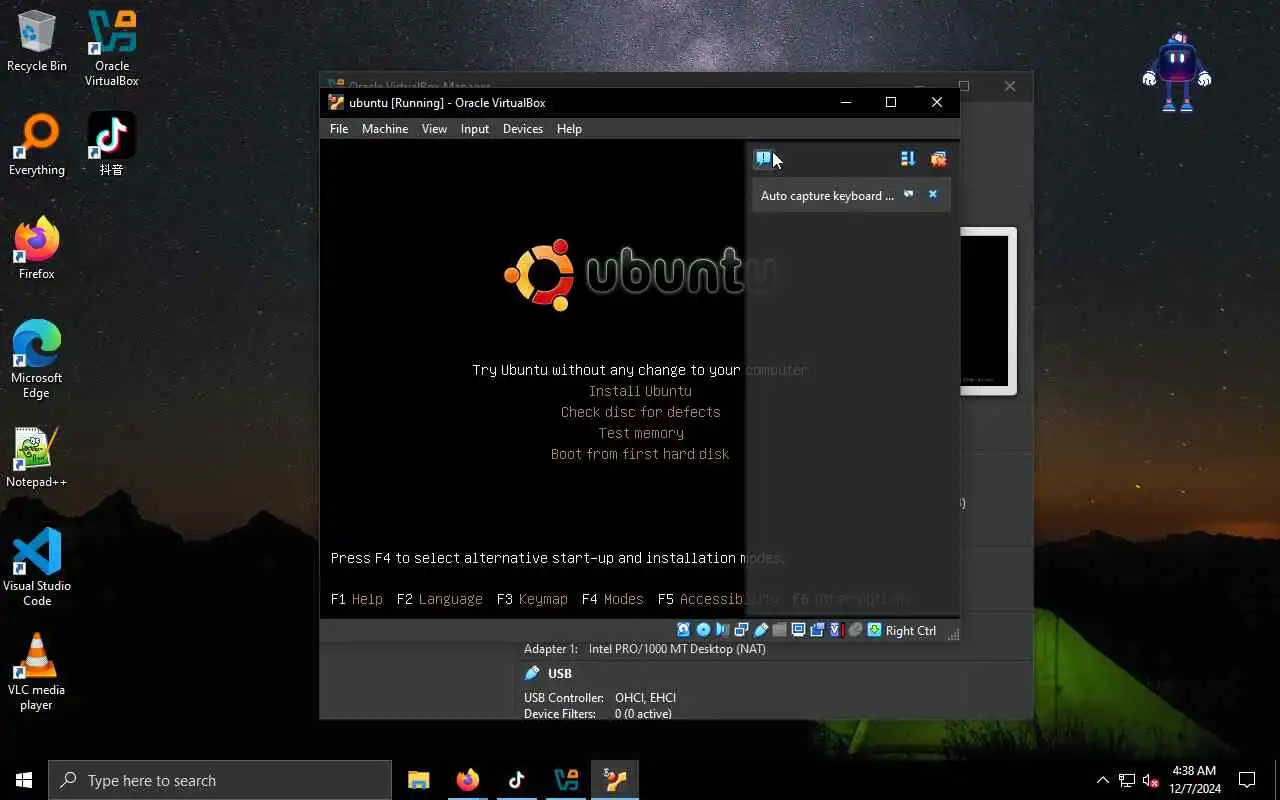Screen dimensions: 1280x800
Task: Dismiss the Auto capture keyboard notification
Action: (x=933, y=194)
